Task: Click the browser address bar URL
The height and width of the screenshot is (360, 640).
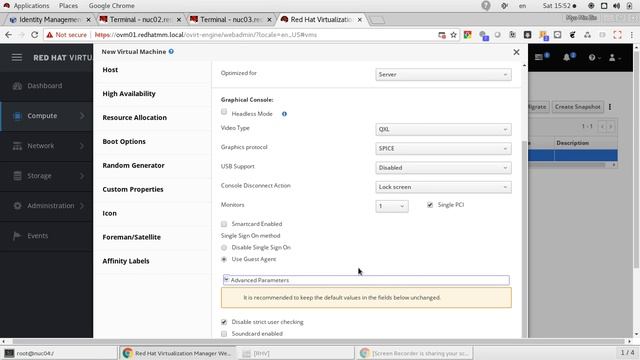Action: [x=206, y=35]
